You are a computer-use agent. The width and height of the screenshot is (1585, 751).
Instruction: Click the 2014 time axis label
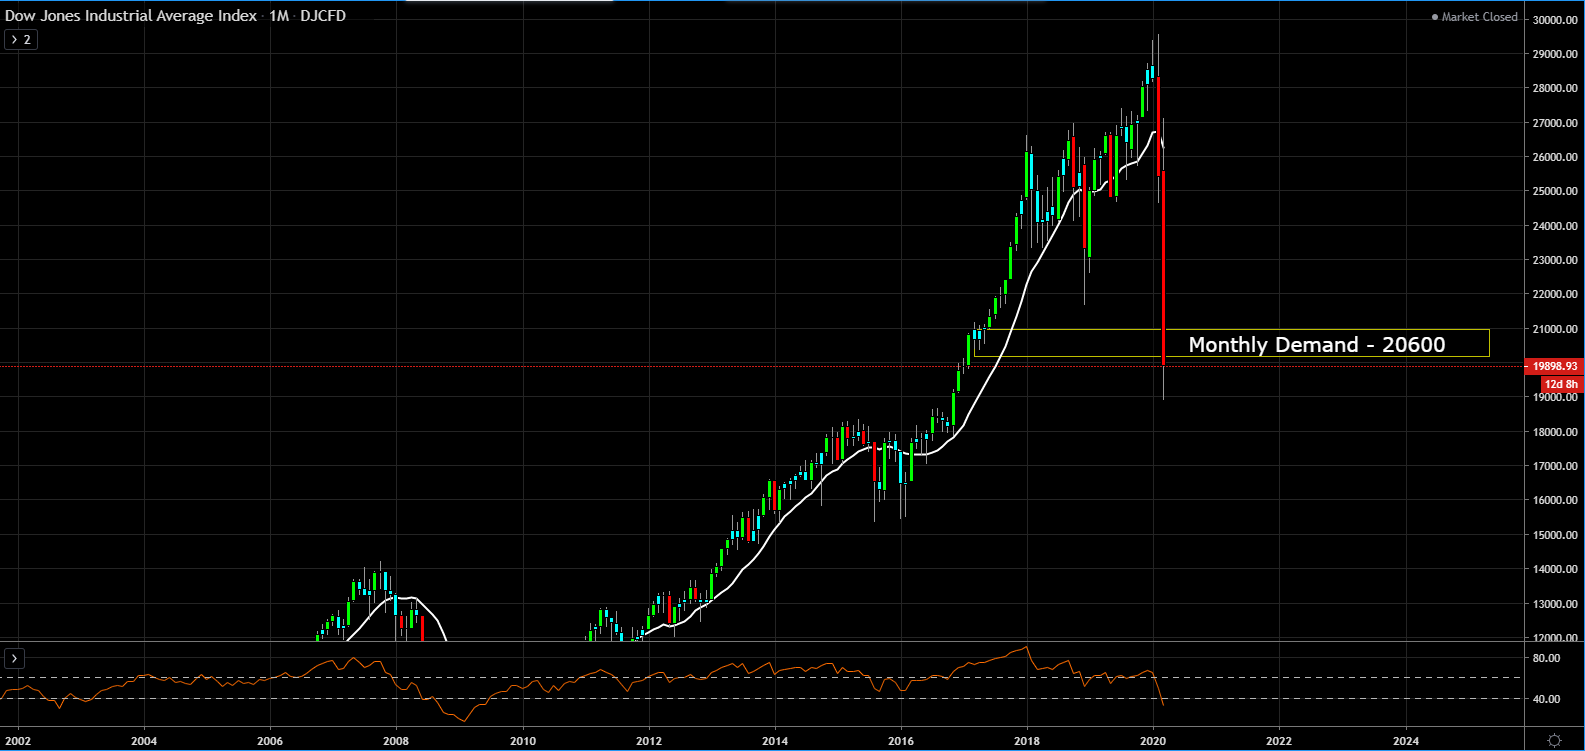coord(775,741)
